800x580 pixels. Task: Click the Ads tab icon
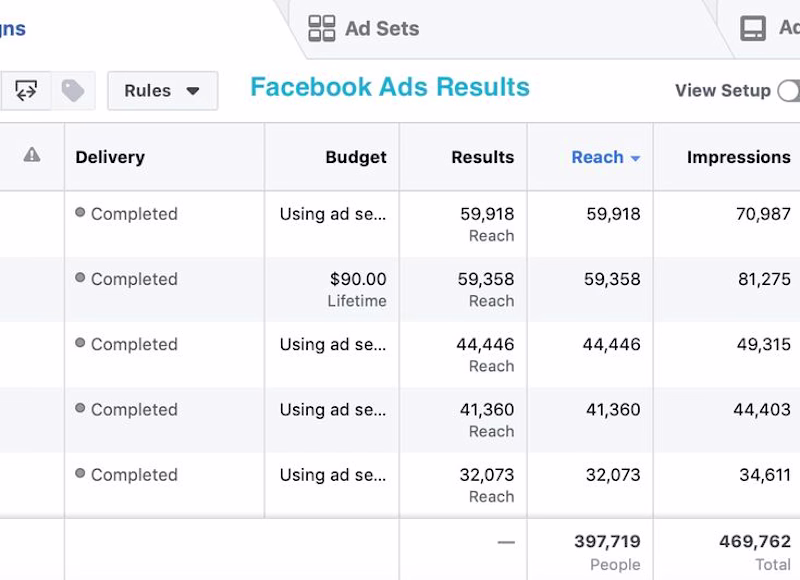753,28
